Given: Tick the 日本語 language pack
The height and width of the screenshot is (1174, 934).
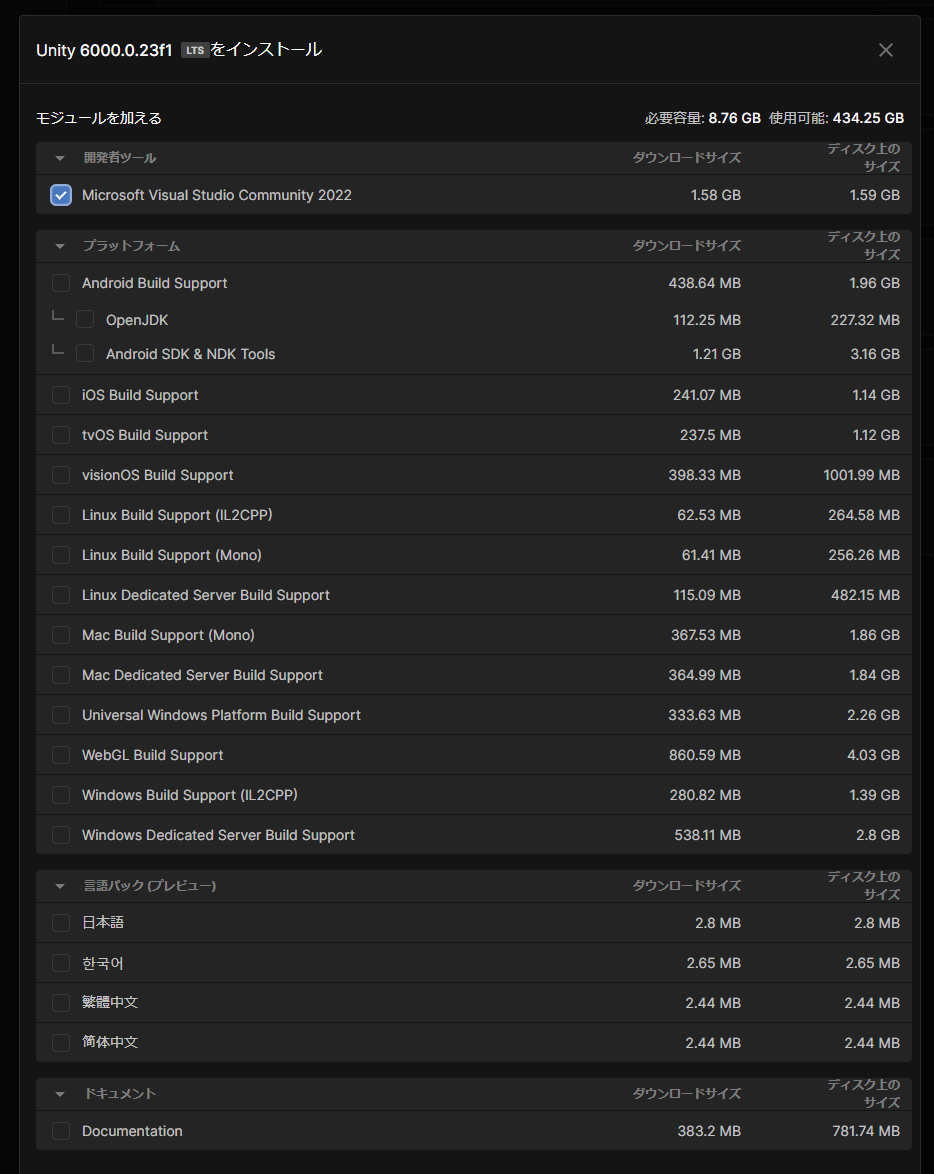Looking at the screenshot, I should (61, 923).
